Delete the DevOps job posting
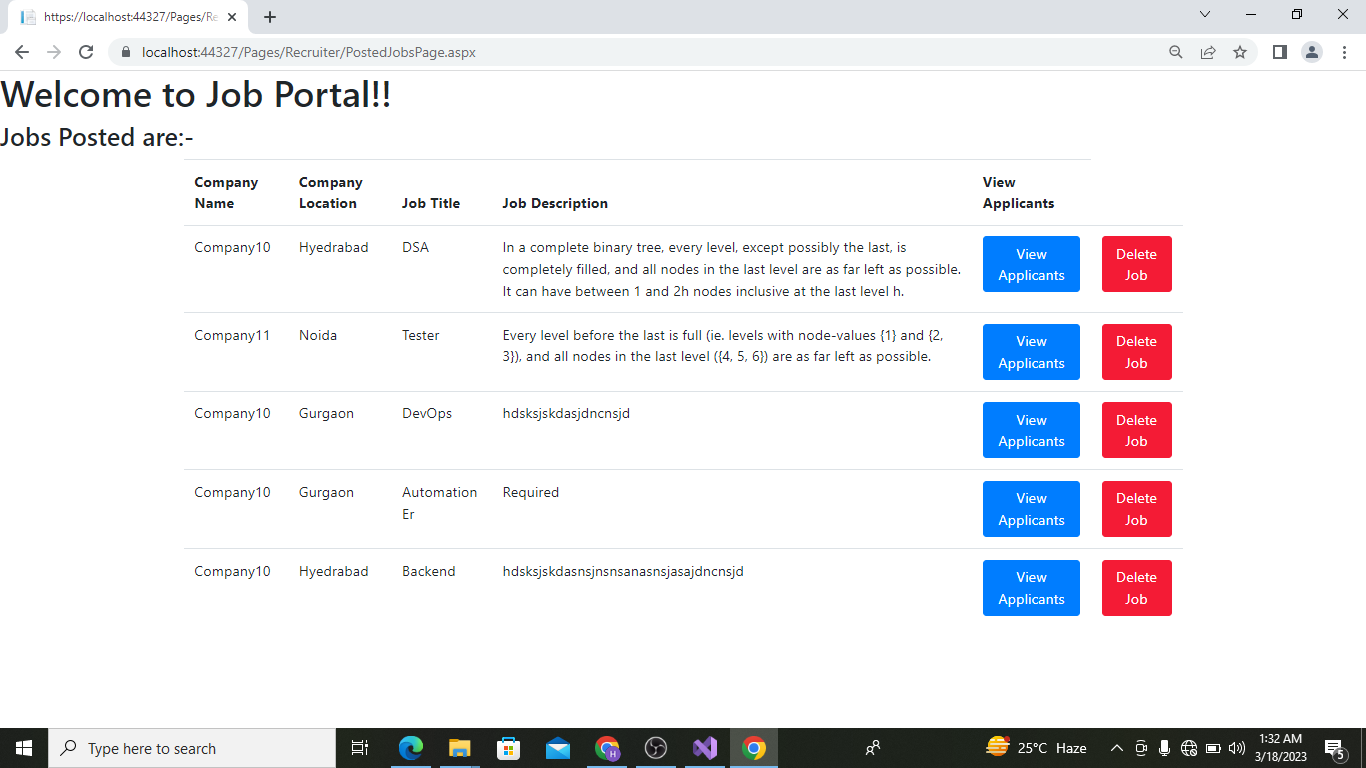Image resolution: width=1366 pixels, height=768 pixels. 1136,430
